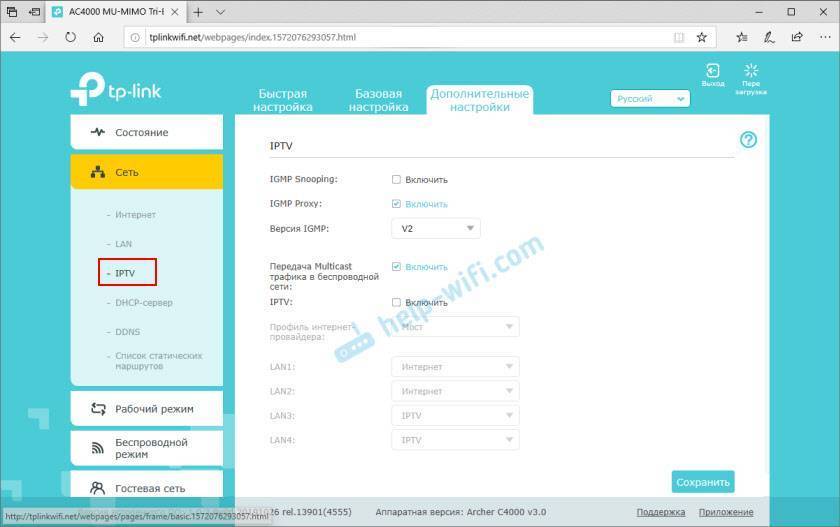Open the Рабочий режим section
Screen dimensions: 840x527
coord(147,409)
